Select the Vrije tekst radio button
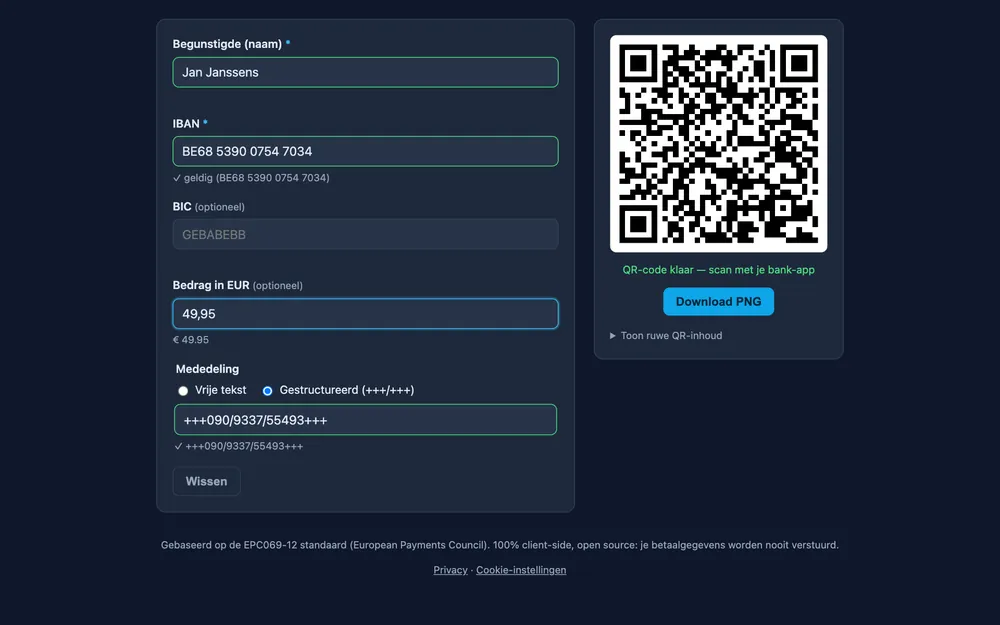This screenshot has width=1000, height=625. (x=183, y=391)
